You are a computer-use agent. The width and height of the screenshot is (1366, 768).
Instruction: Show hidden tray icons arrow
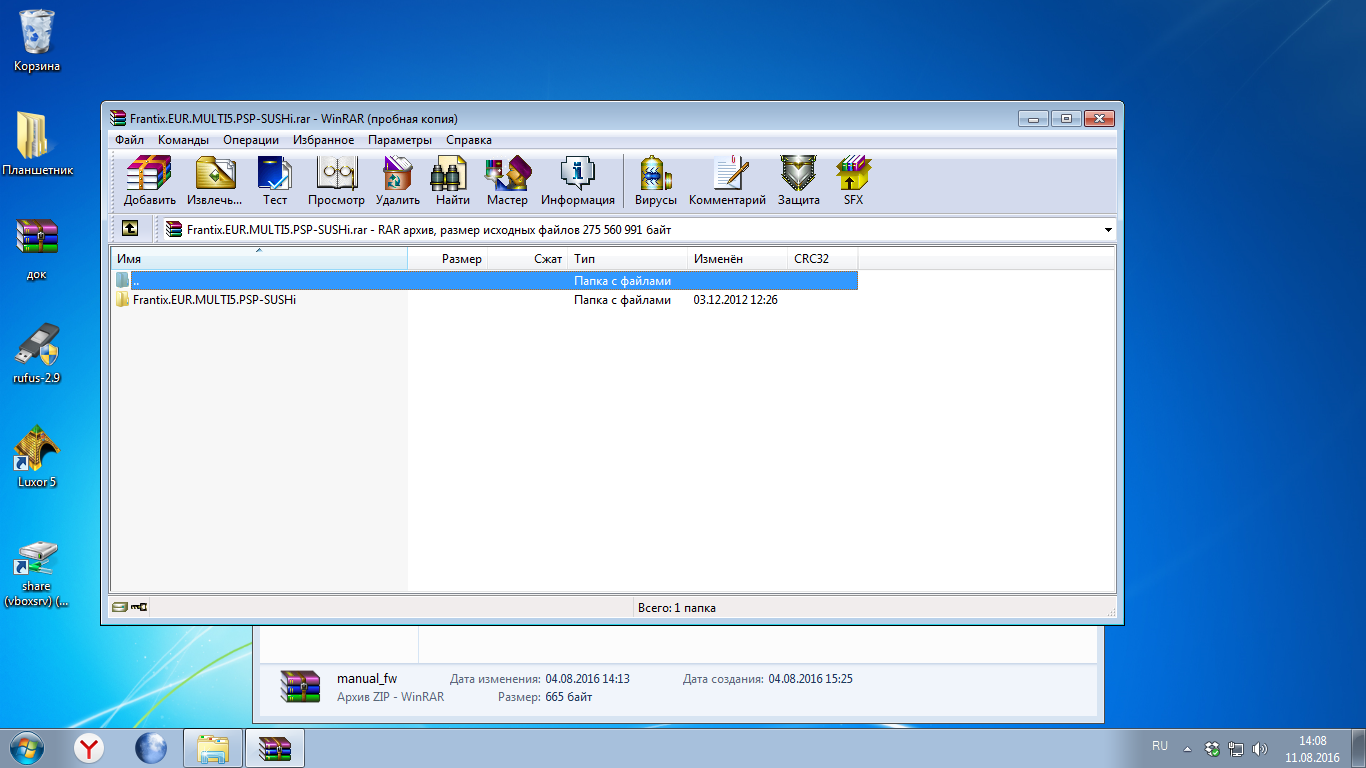[1187, 748]
